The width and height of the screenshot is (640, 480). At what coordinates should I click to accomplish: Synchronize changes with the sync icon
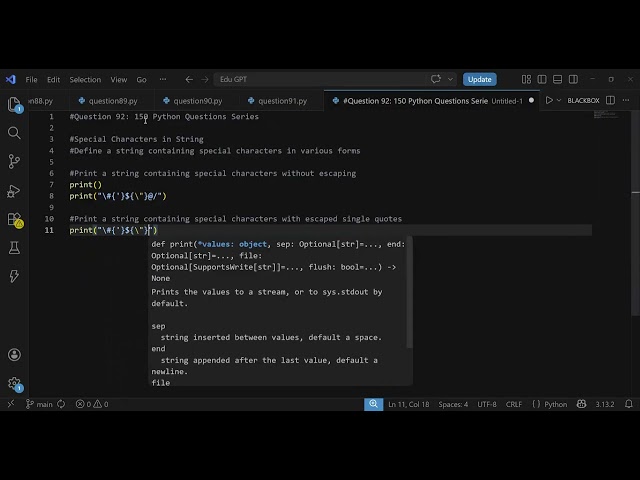(61, 404)
